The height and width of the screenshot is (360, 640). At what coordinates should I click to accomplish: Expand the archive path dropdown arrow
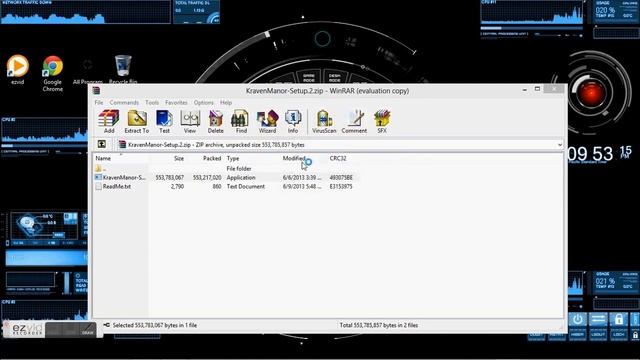click(560, 144)
